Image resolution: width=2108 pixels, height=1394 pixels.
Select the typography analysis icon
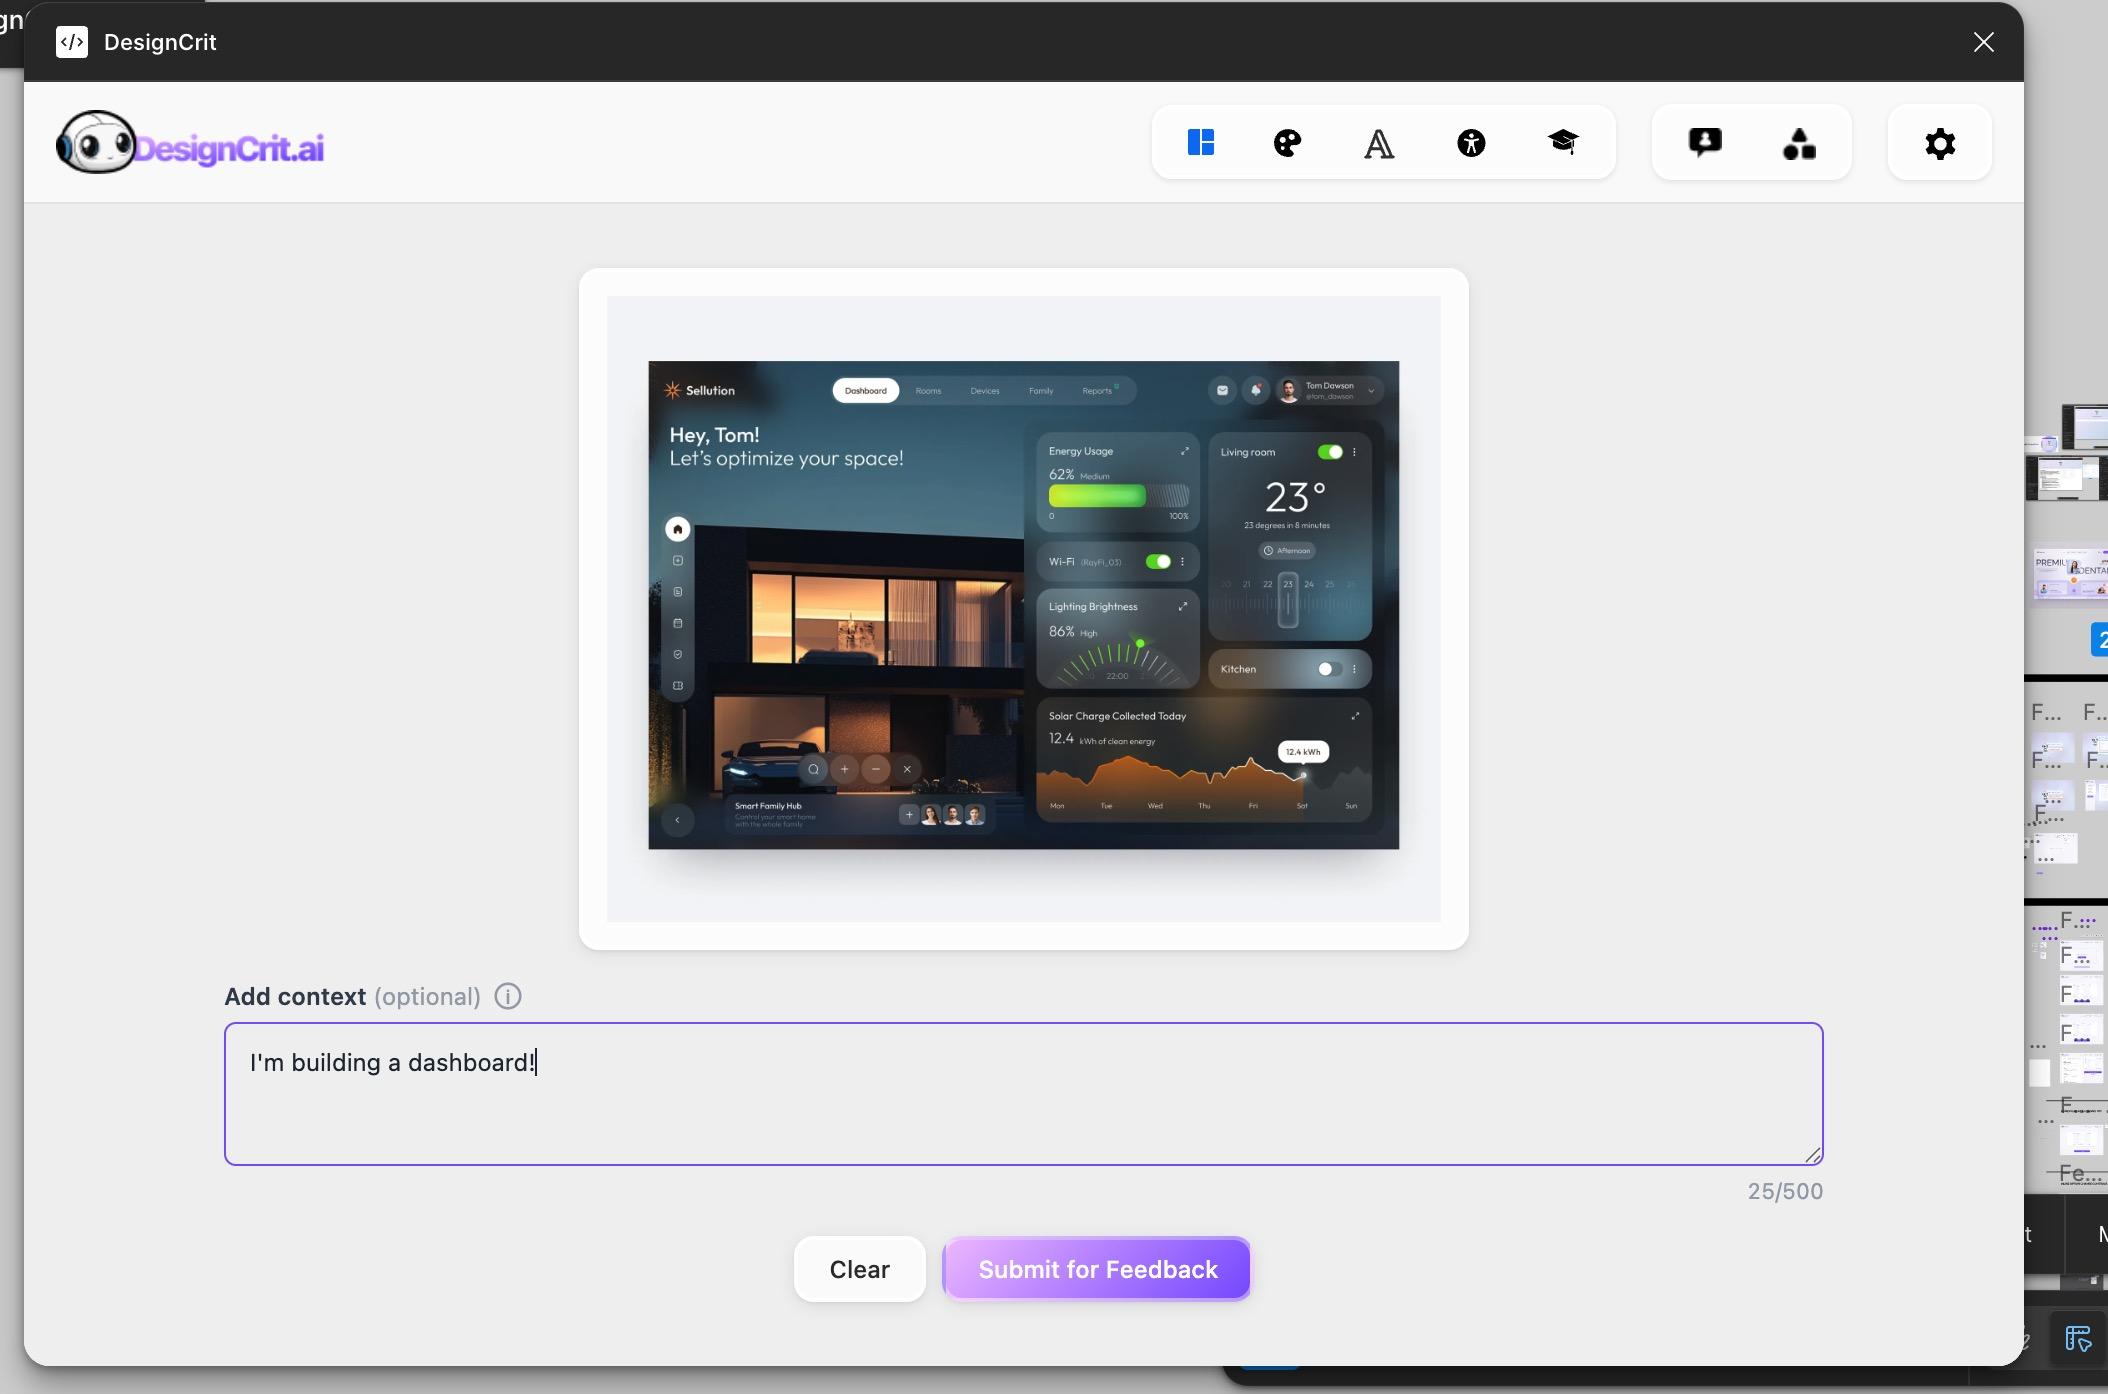point(1379,142)
